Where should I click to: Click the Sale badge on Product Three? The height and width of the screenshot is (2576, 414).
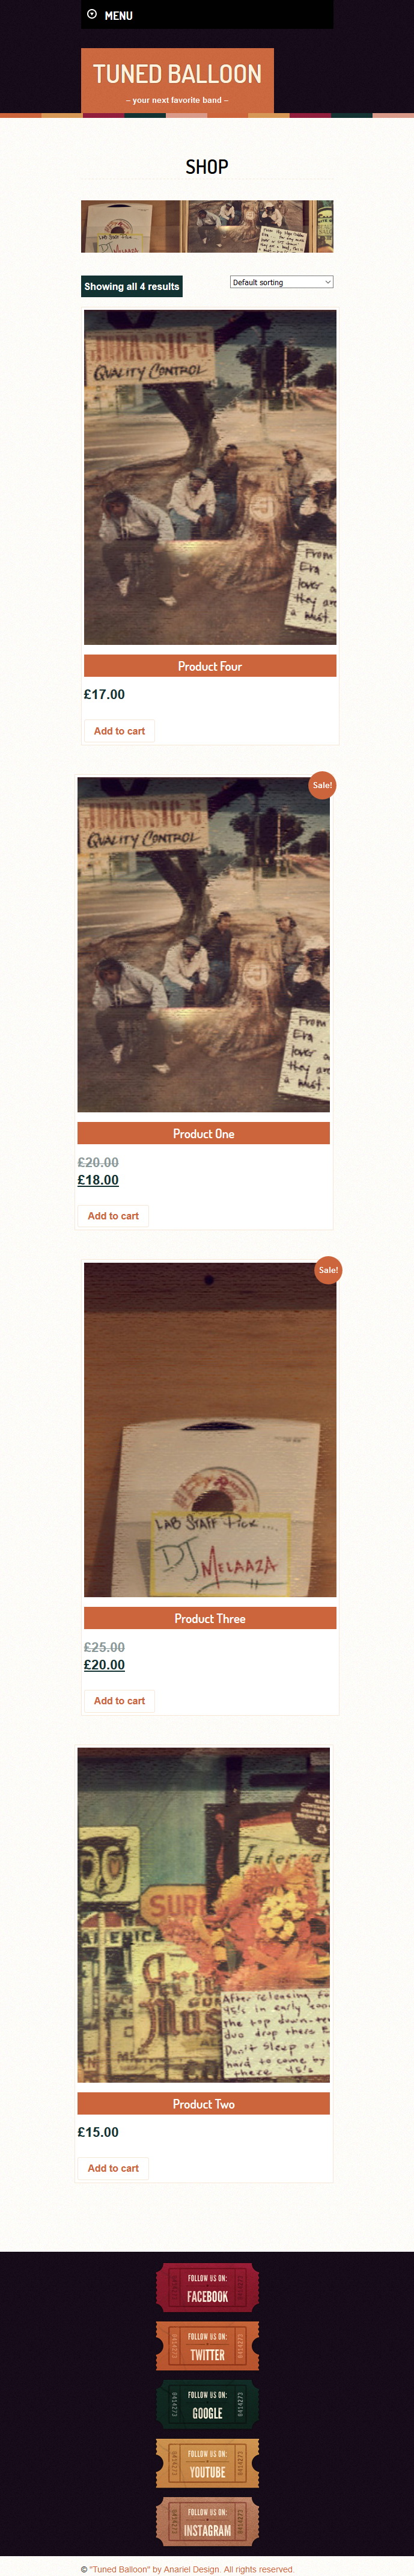click(x=328, y=1270)
